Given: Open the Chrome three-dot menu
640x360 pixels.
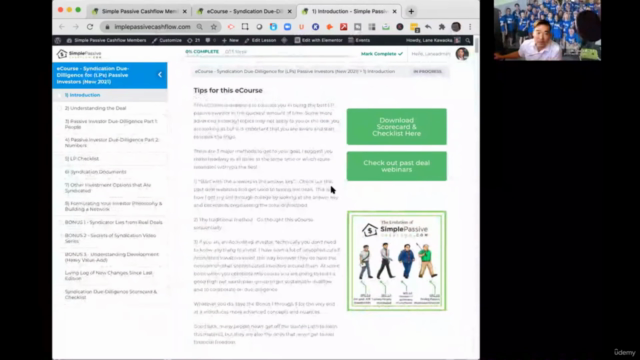Looking at the screenshot, I should tap(470, 27).
